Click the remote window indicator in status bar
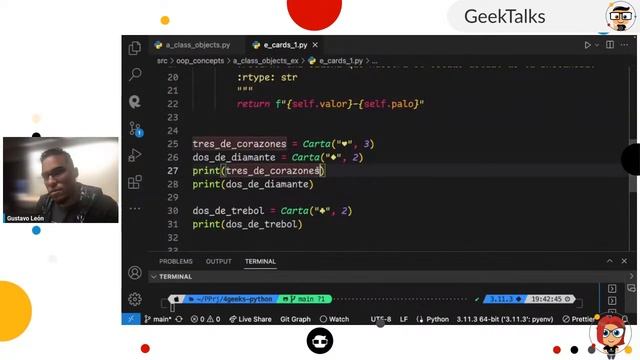Image resolution: width=640 pixels, height=360 pixels. [131, 319]
